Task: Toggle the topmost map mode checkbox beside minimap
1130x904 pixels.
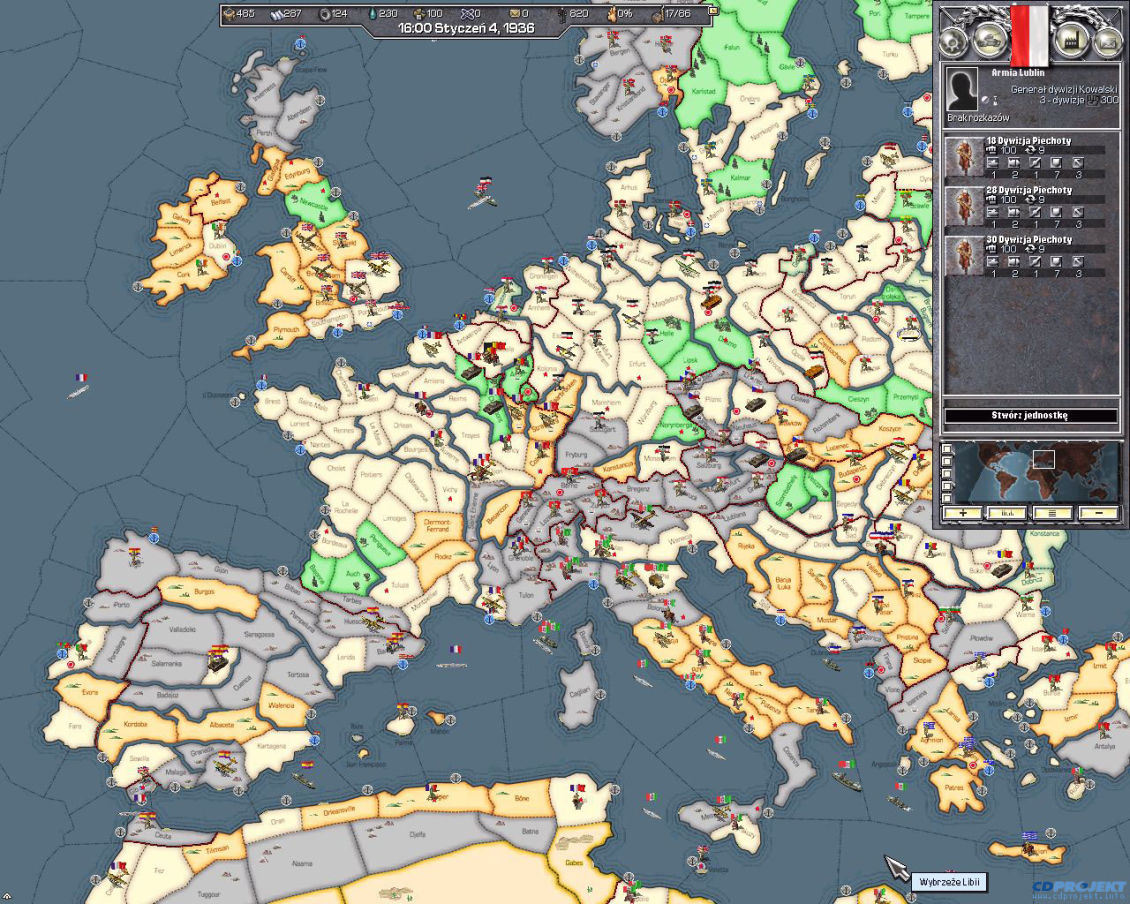Action: (x=947, y=449)
